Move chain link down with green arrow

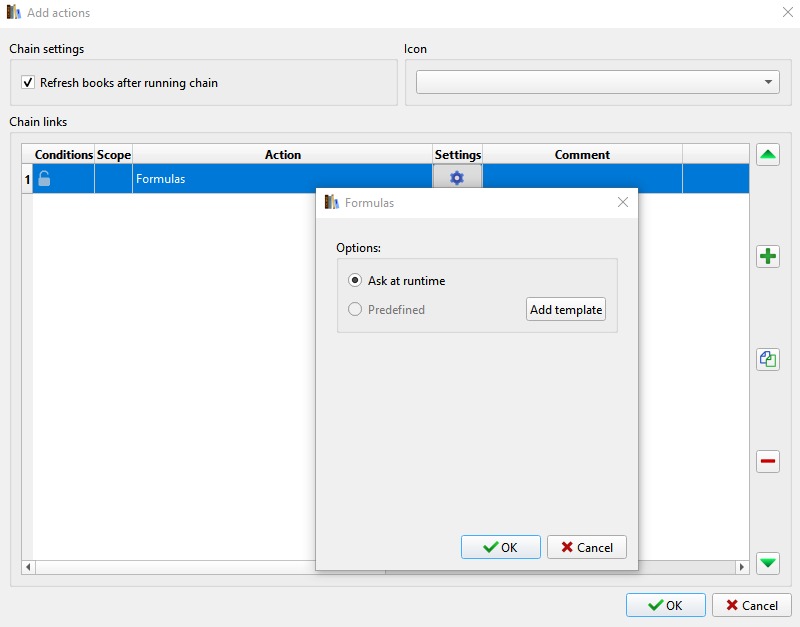coord(767,563)
